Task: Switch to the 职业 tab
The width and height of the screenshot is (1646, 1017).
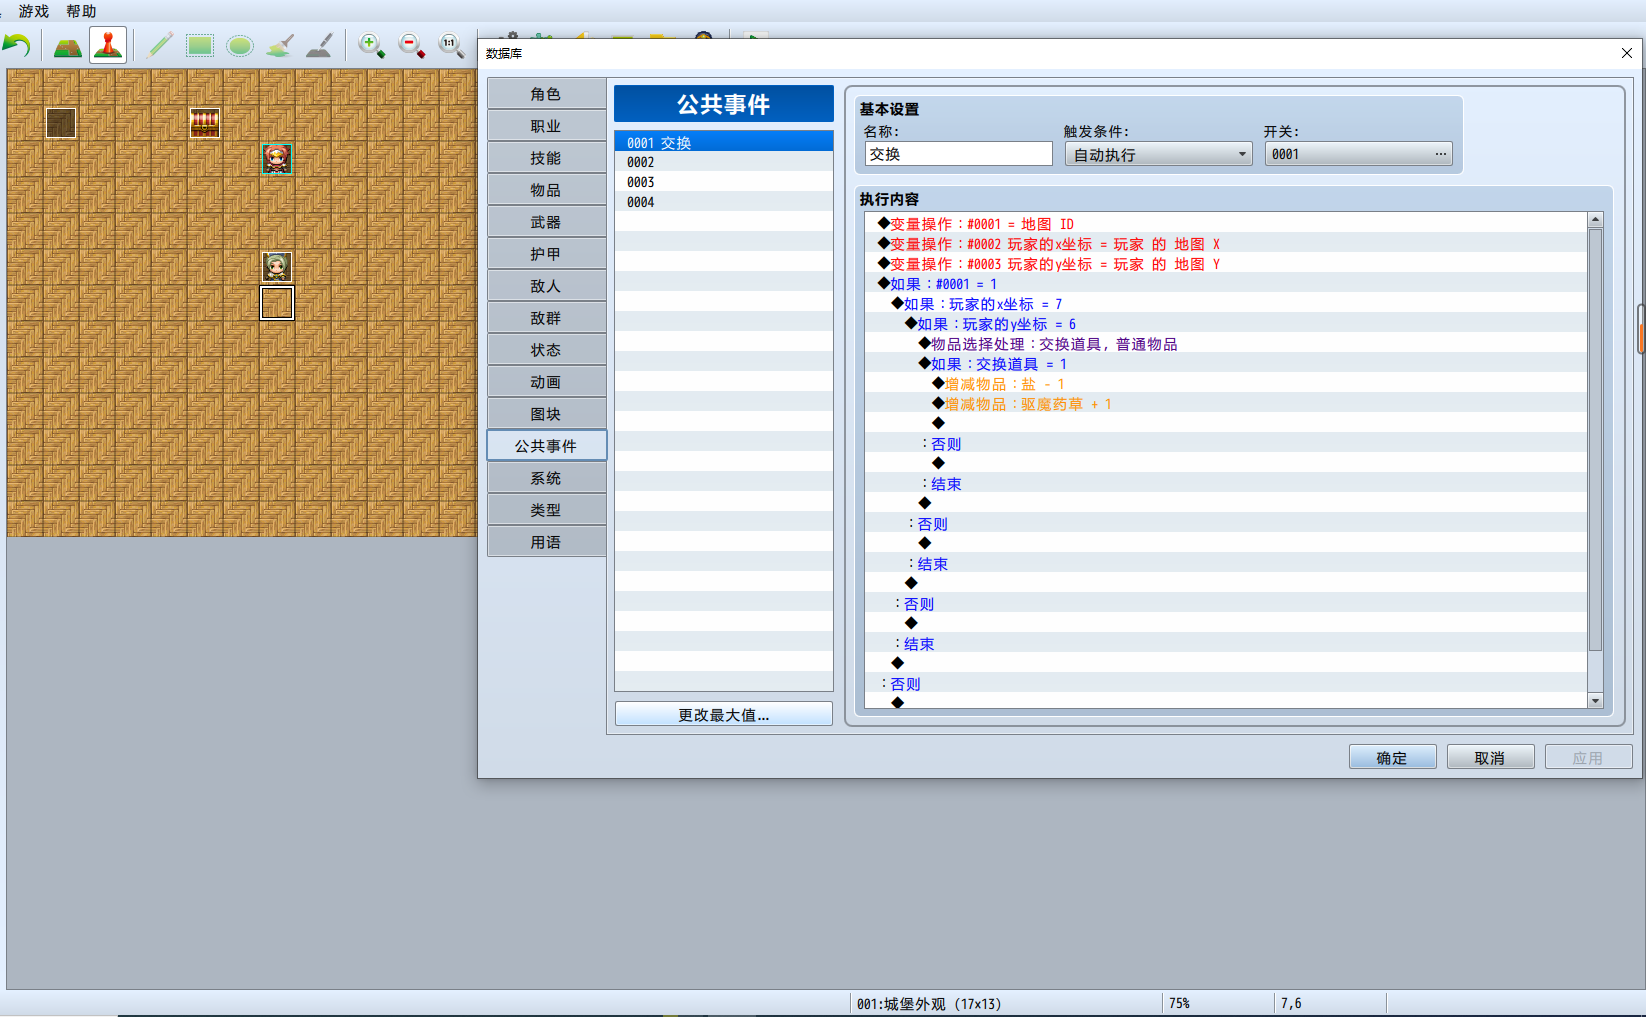Action: [546, 126]
